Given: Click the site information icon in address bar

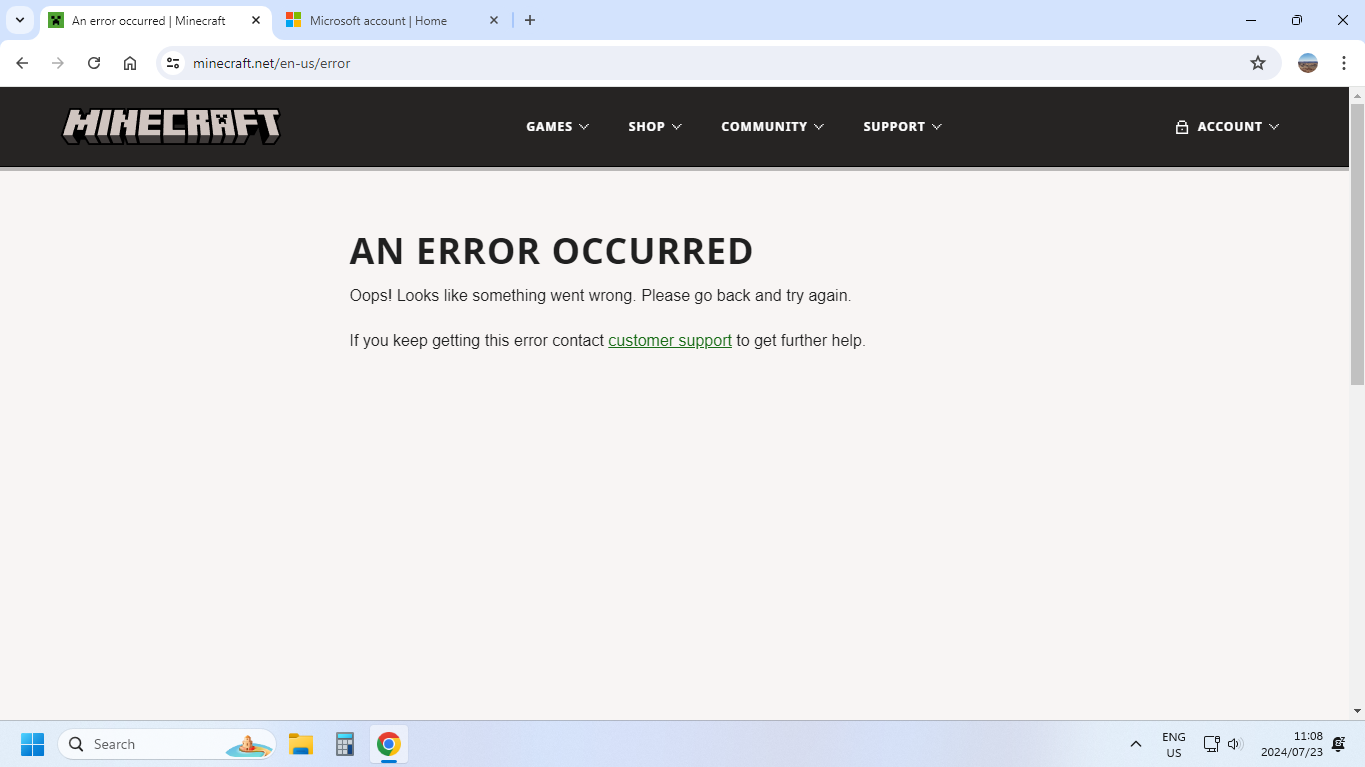Looking at the screenshot, I should pyautogui.click(x=173, y=63).
